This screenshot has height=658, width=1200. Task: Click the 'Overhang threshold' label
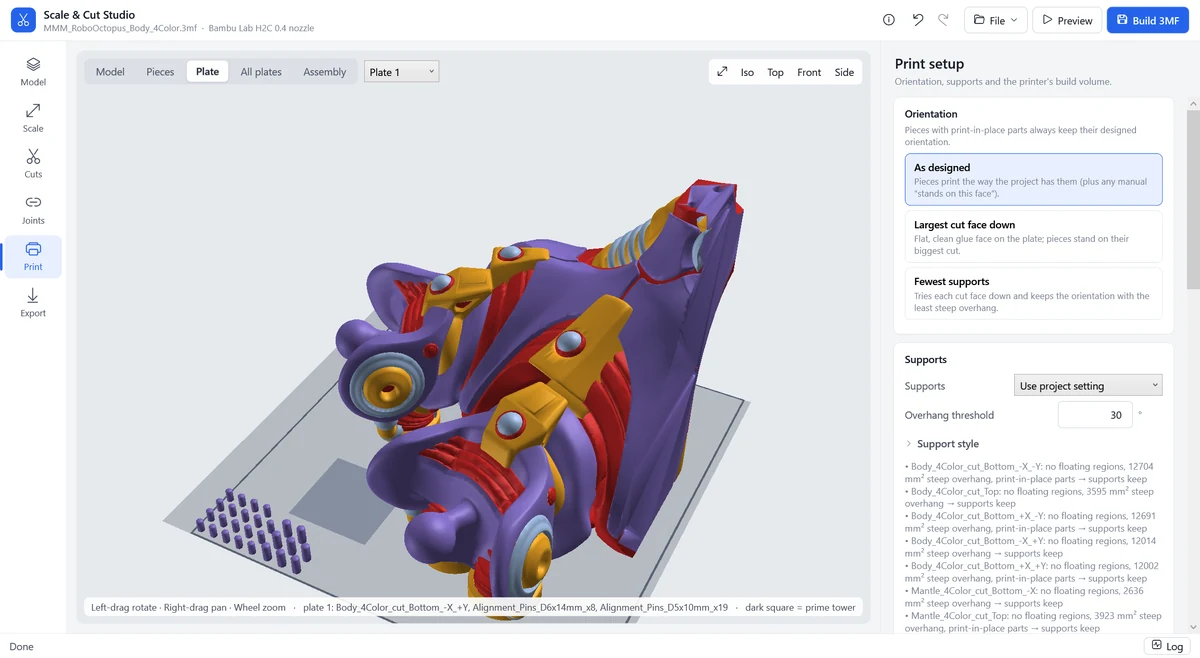(949, 415)
